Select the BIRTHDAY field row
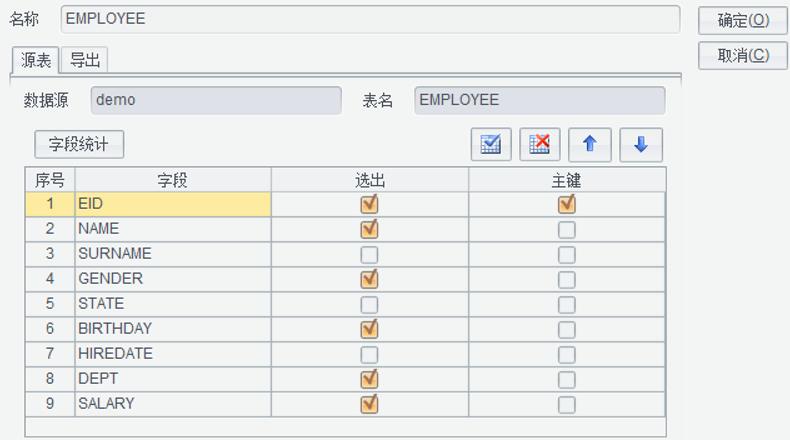This screenshot has width=790, height=440. tap(172, 329)
